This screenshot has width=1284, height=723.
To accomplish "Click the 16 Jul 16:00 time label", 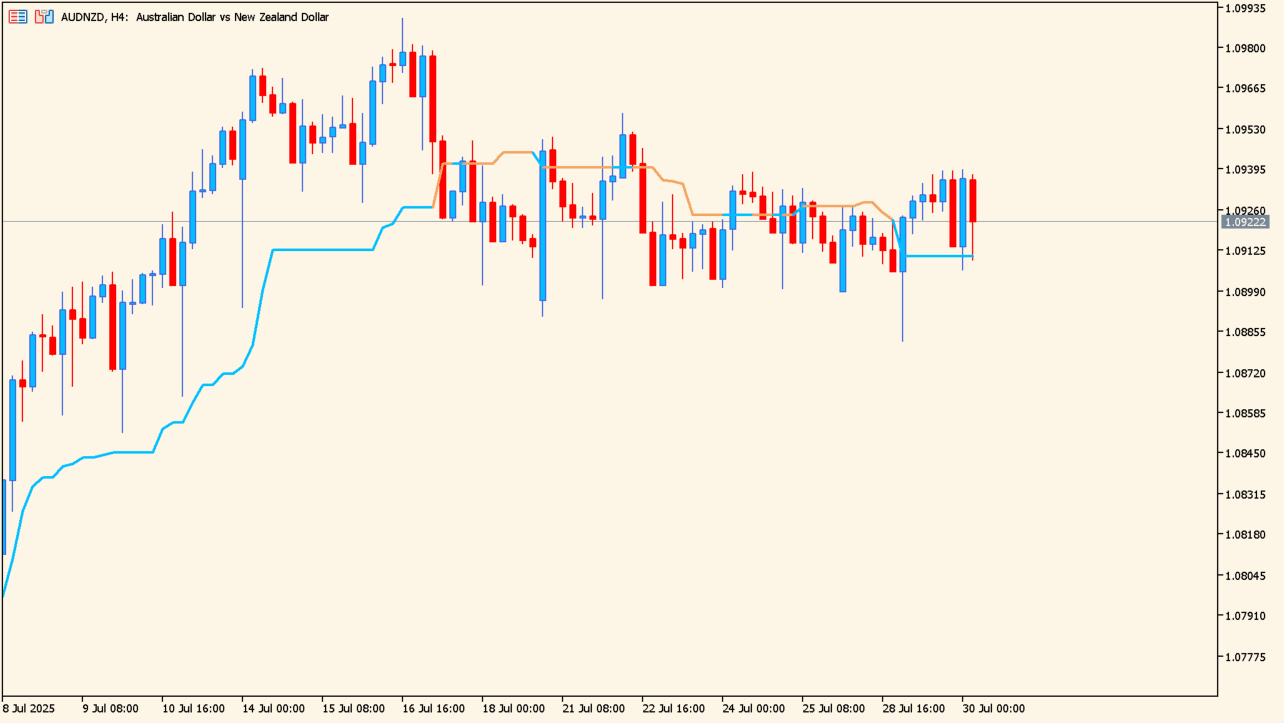I will pos(433,709).
